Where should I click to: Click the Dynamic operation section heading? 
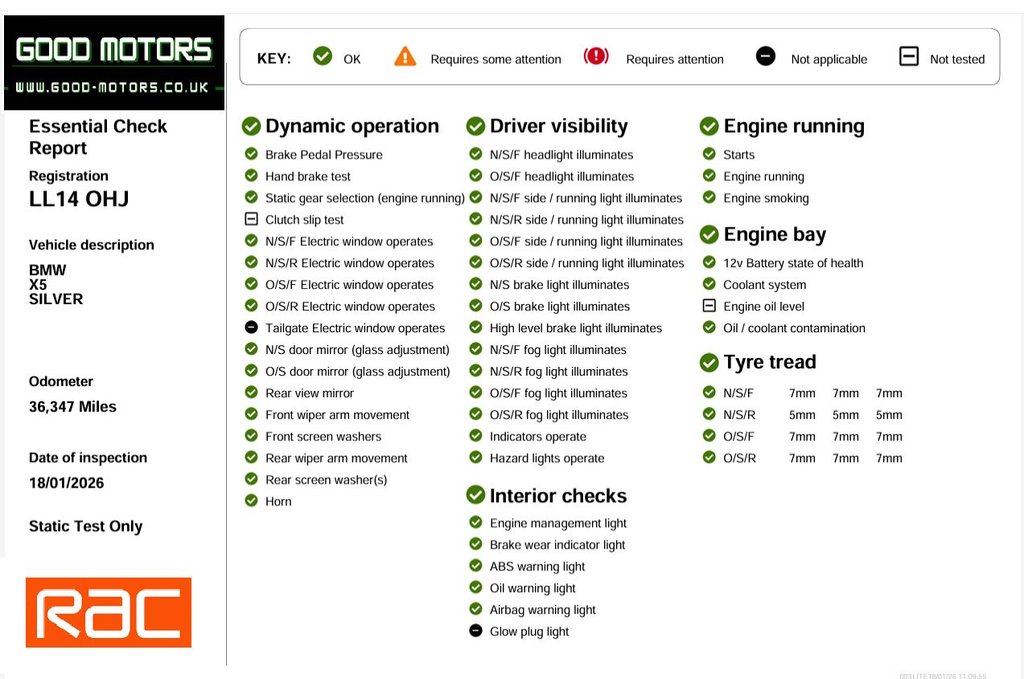point(351,126)
